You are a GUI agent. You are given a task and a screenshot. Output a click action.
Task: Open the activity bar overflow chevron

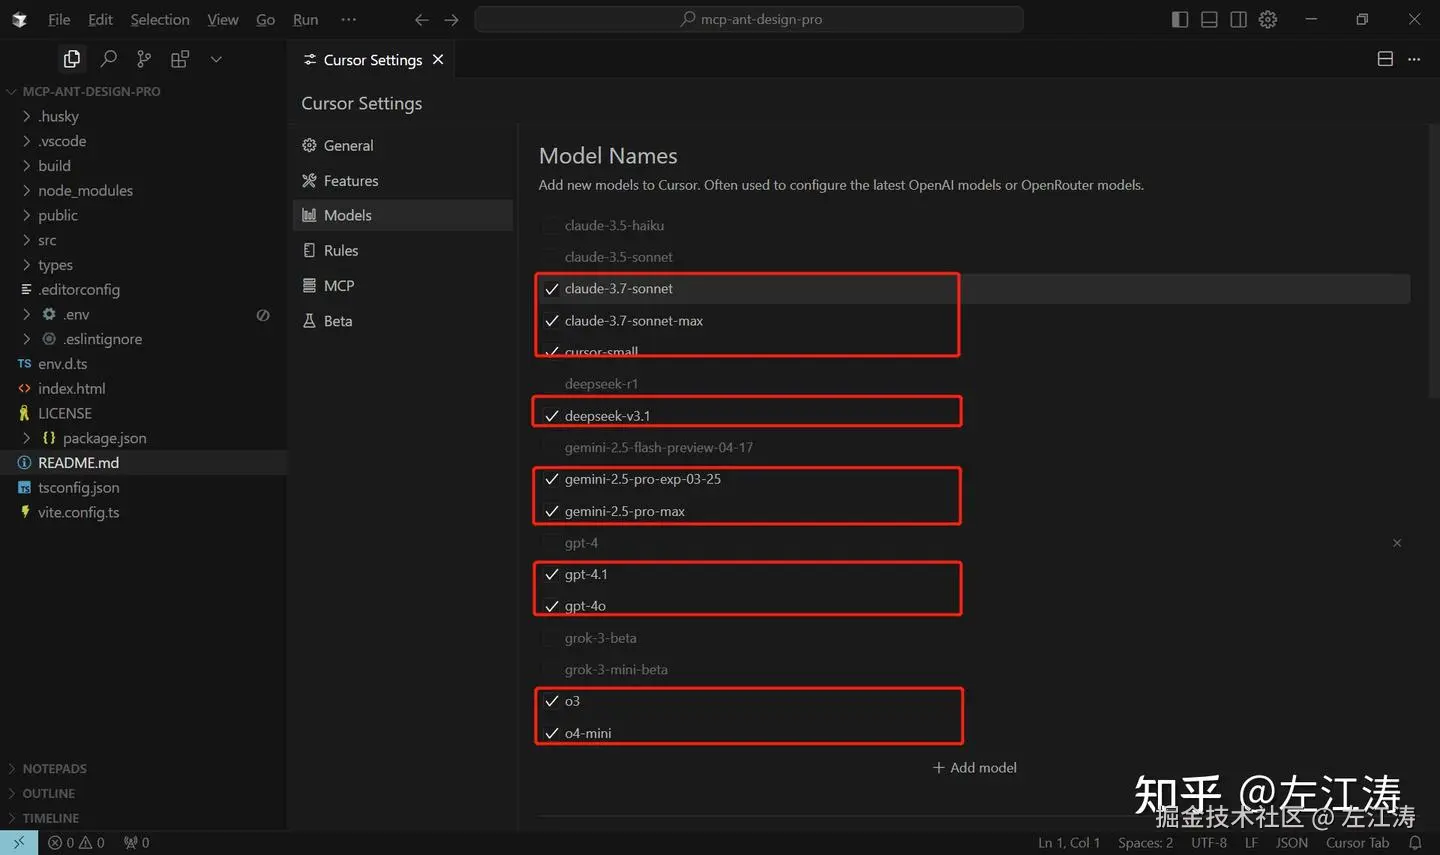(x=216, y=60)
